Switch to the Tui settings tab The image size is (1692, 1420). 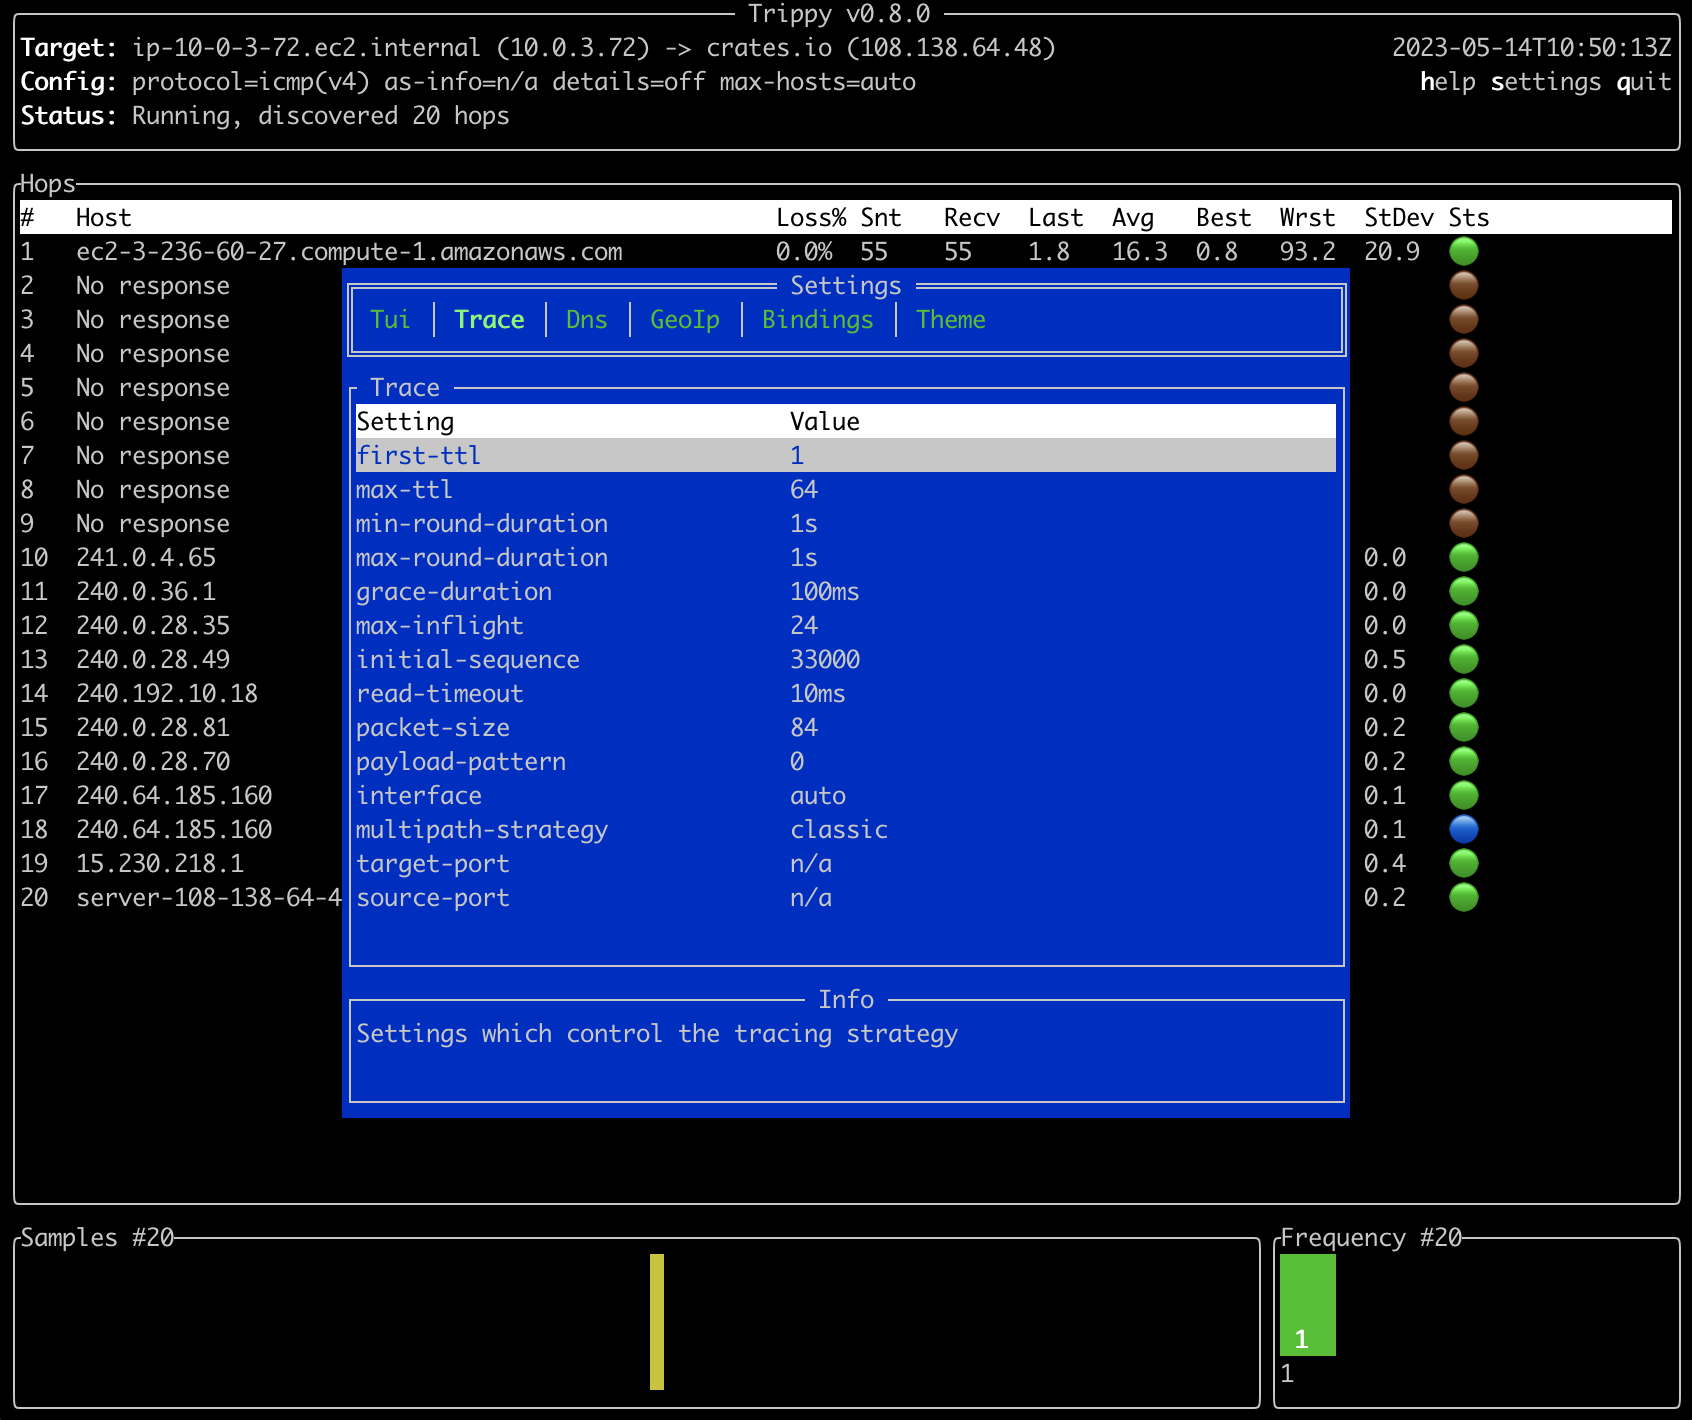(x=390, y=319)
